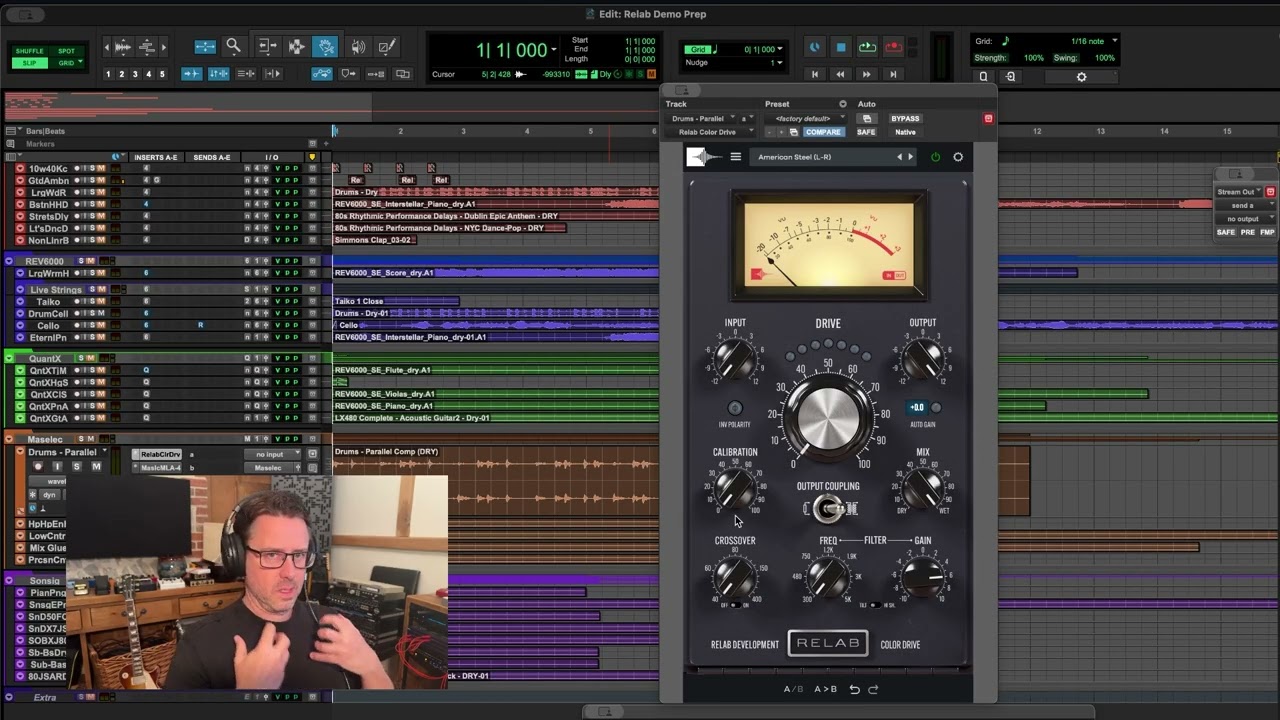Open the quantize settings gear
This screenshot has height=720, width=1280.
tap(1081, 77)
